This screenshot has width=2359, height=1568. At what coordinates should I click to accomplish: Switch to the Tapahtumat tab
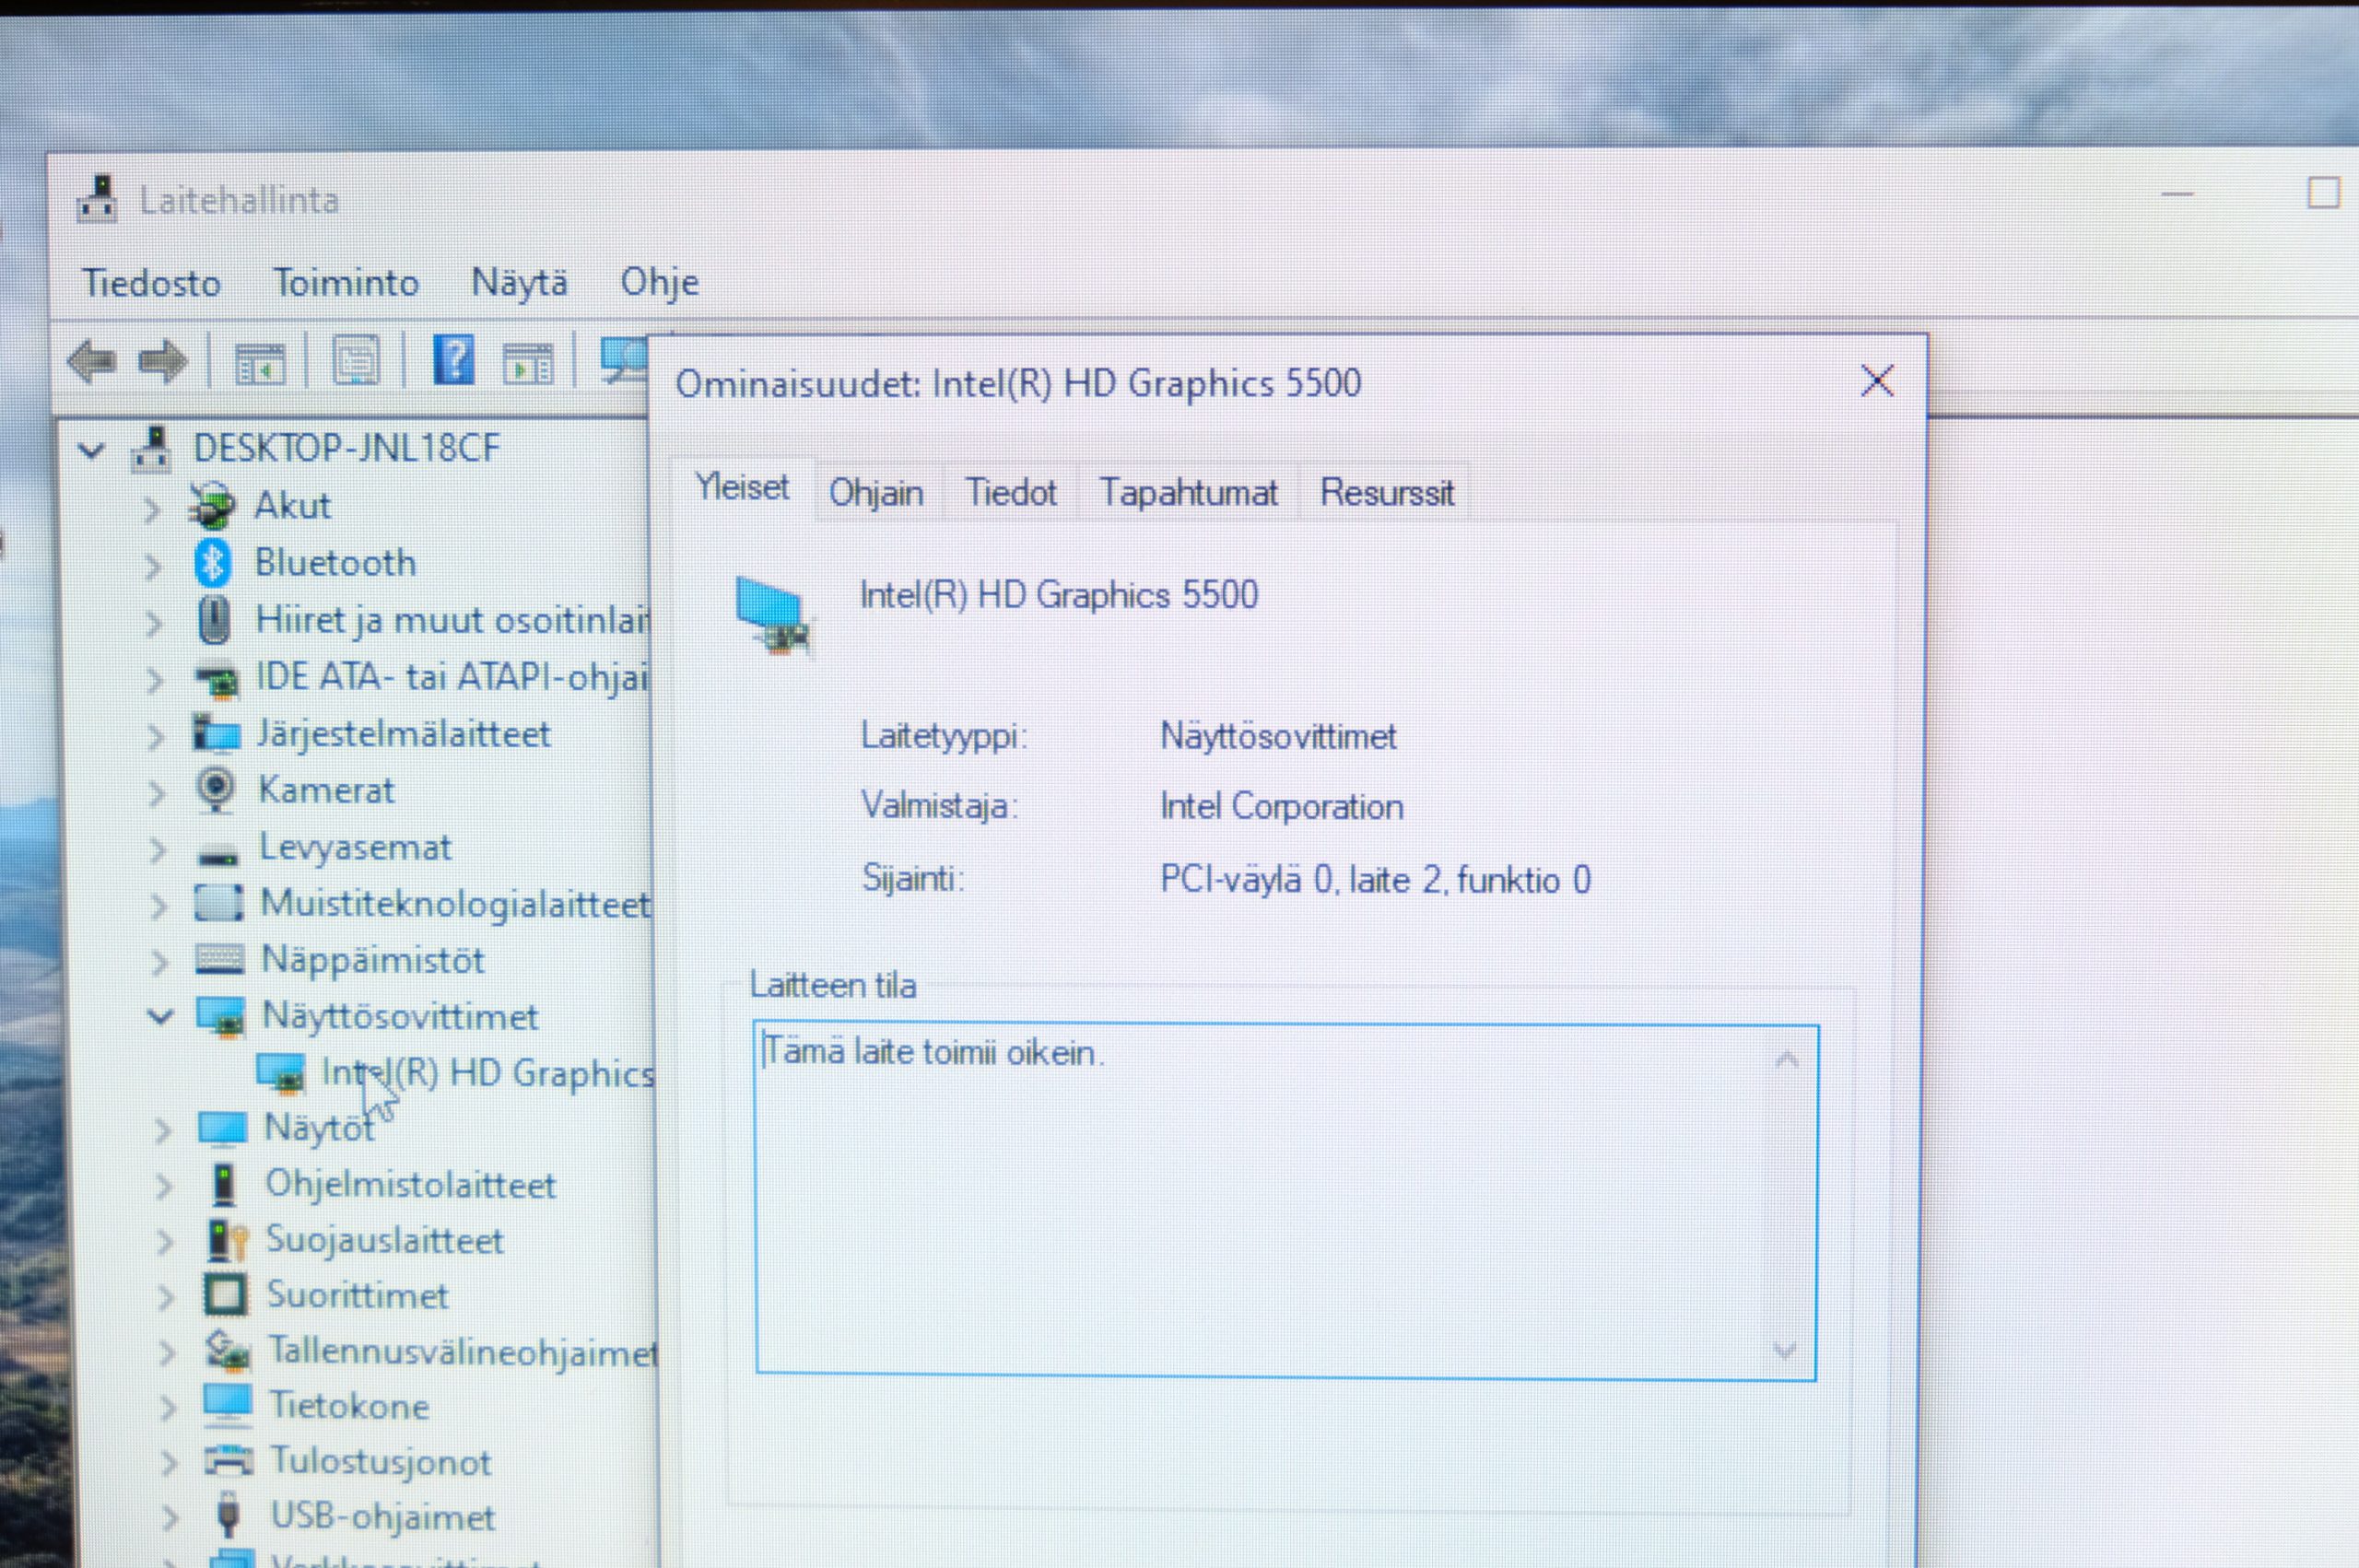[x=1188, y=493]
